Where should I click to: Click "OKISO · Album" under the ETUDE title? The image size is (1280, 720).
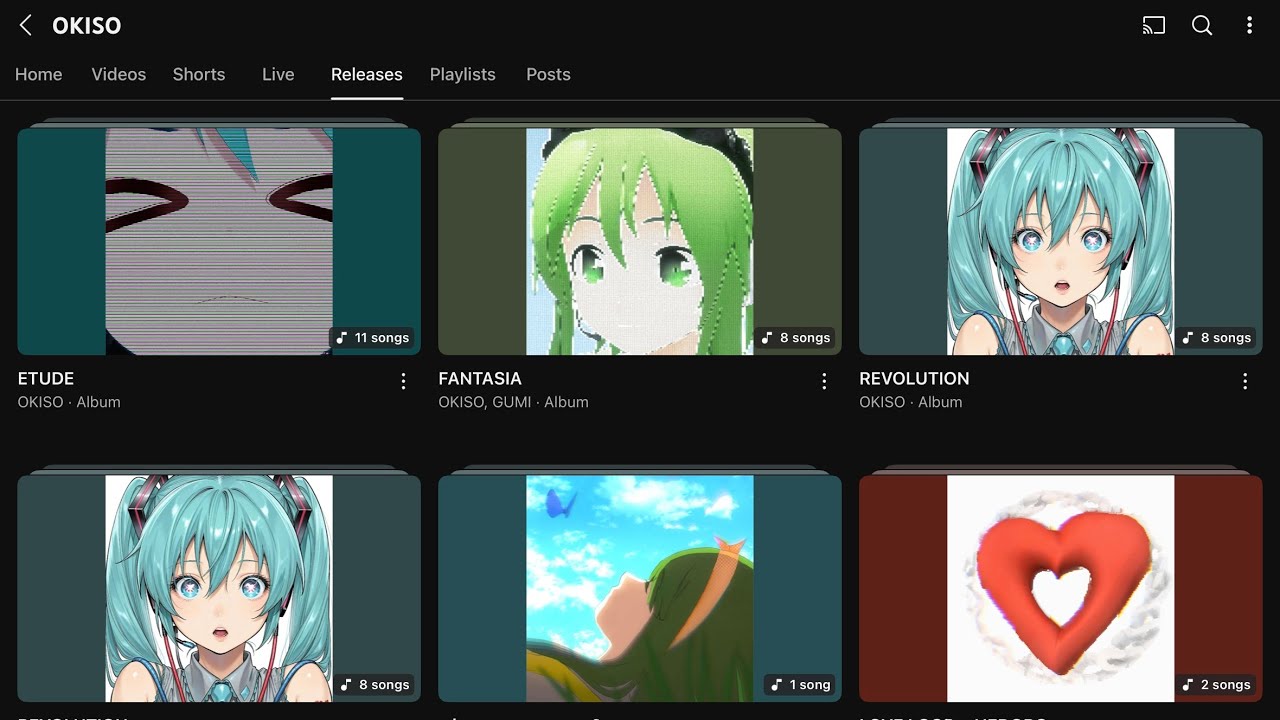pyautogui.click(x=69, y=402)
